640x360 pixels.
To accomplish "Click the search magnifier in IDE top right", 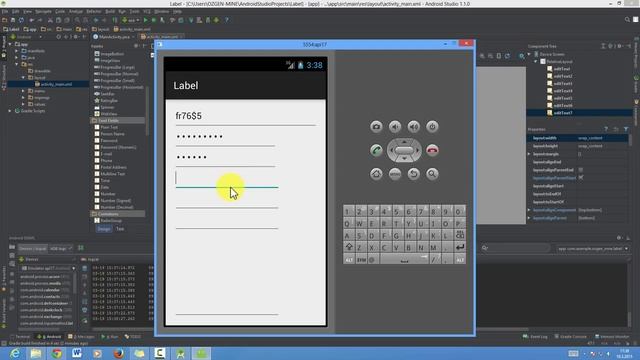I will point(627,20).
